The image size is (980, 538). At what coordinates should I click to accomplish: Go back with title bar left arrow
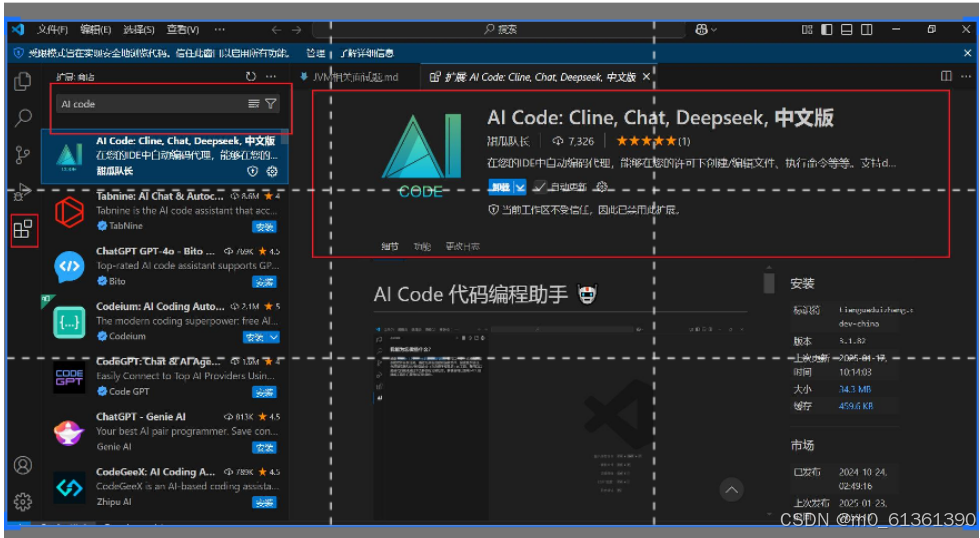[x=276, y=29]
